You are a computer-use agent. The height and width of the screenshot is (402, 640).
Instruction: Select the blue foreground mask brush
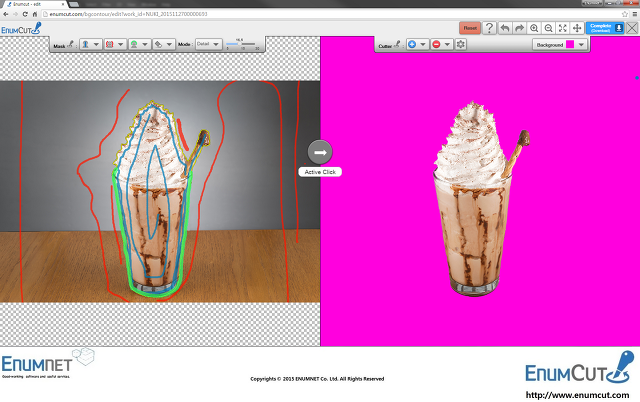point(86,44)
